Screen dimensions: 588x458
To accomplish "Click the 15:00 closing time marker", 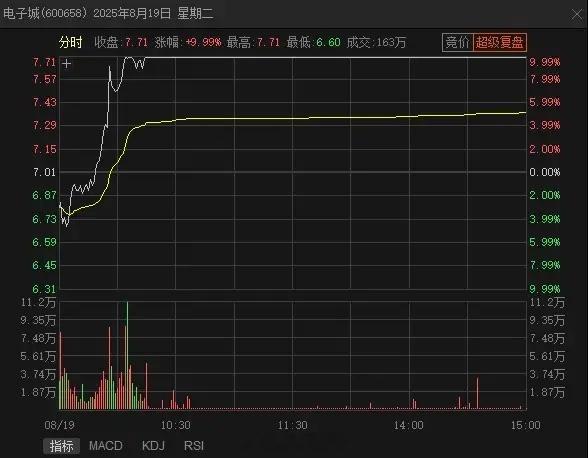I will pyautogui.click(x=525, y=425).
